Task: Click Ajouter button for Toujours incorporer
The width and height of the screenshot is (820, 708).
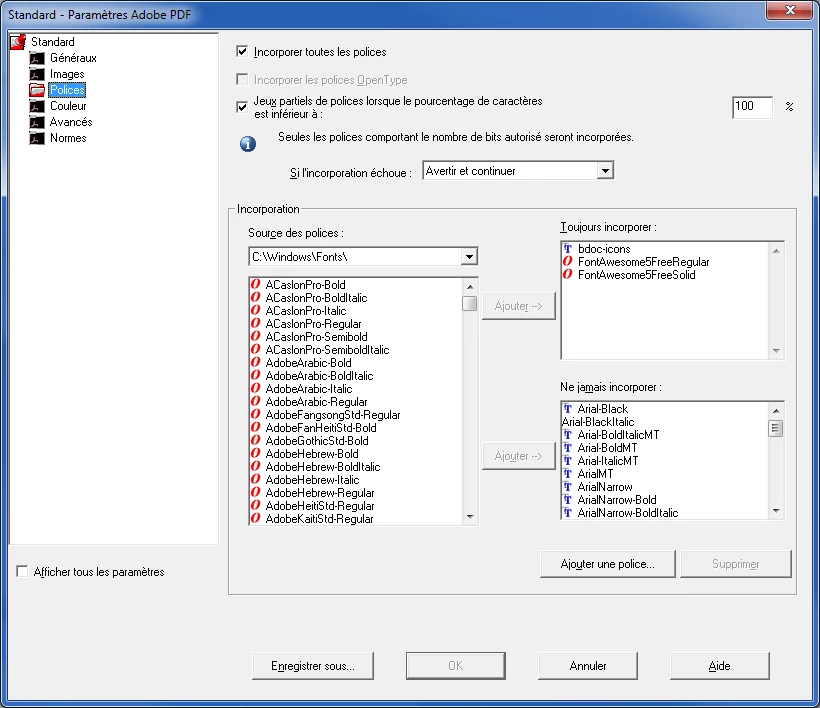Action: point(518,306)
